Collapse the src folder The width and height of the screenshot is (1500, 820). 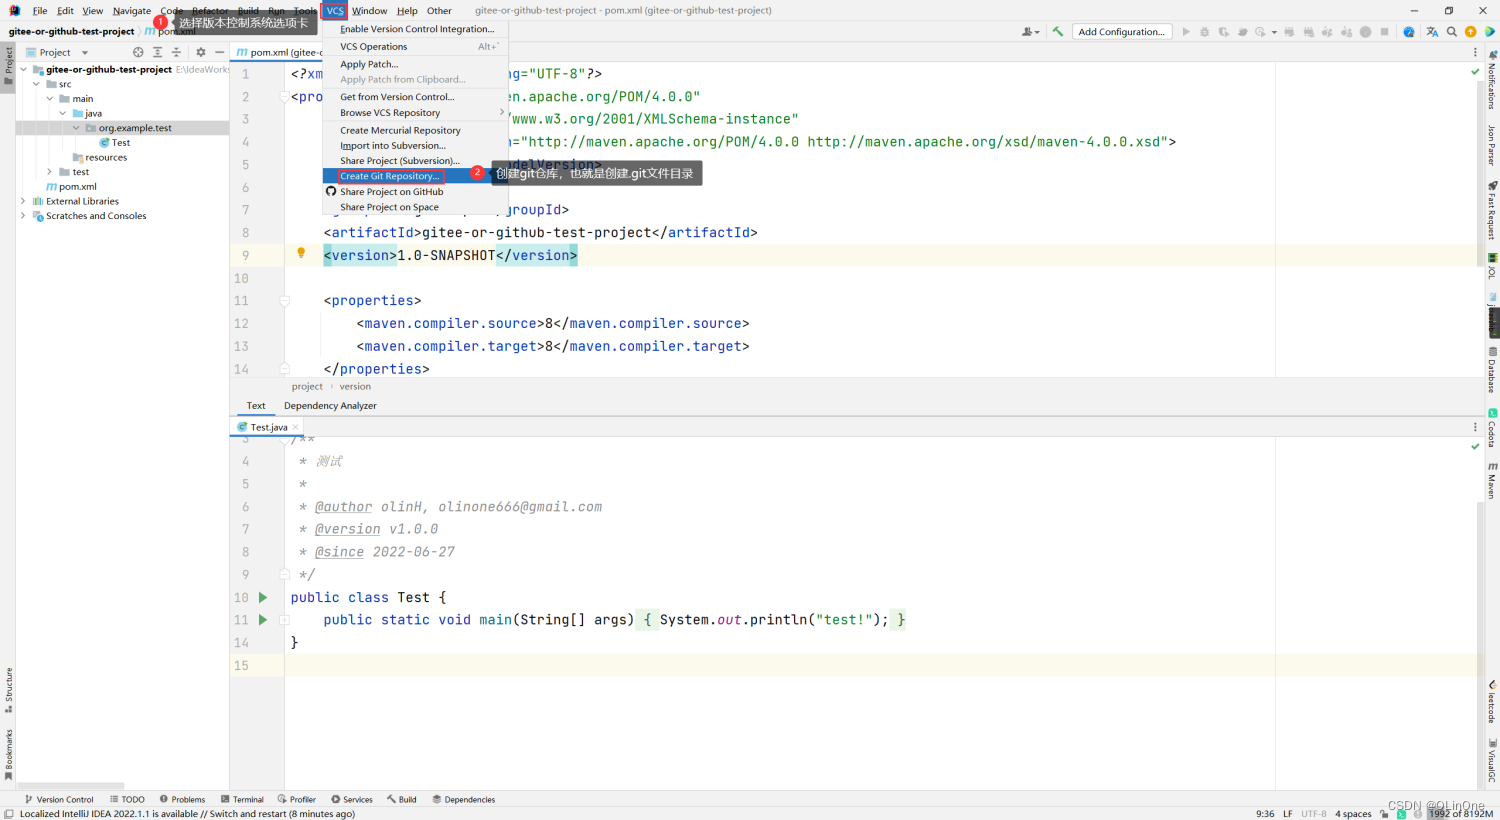pos(37,84)
